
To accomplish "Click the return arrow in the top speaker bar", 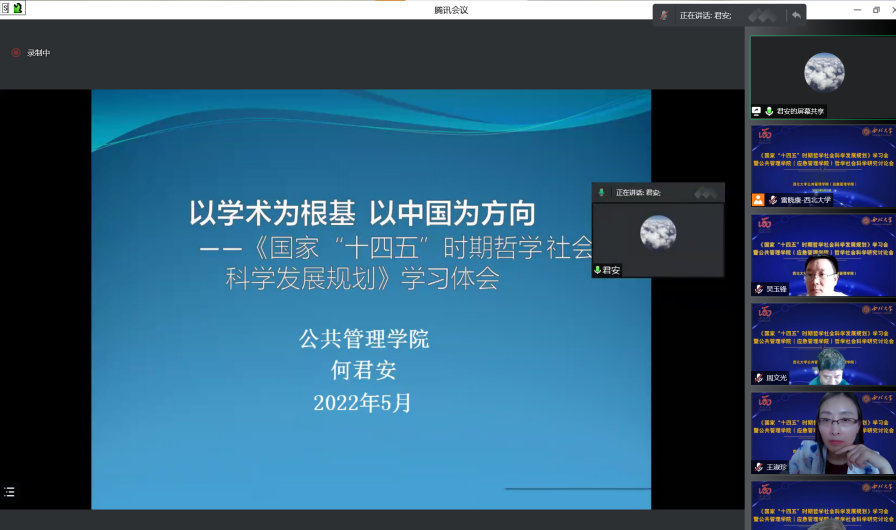I will click(x=796, y=15).
